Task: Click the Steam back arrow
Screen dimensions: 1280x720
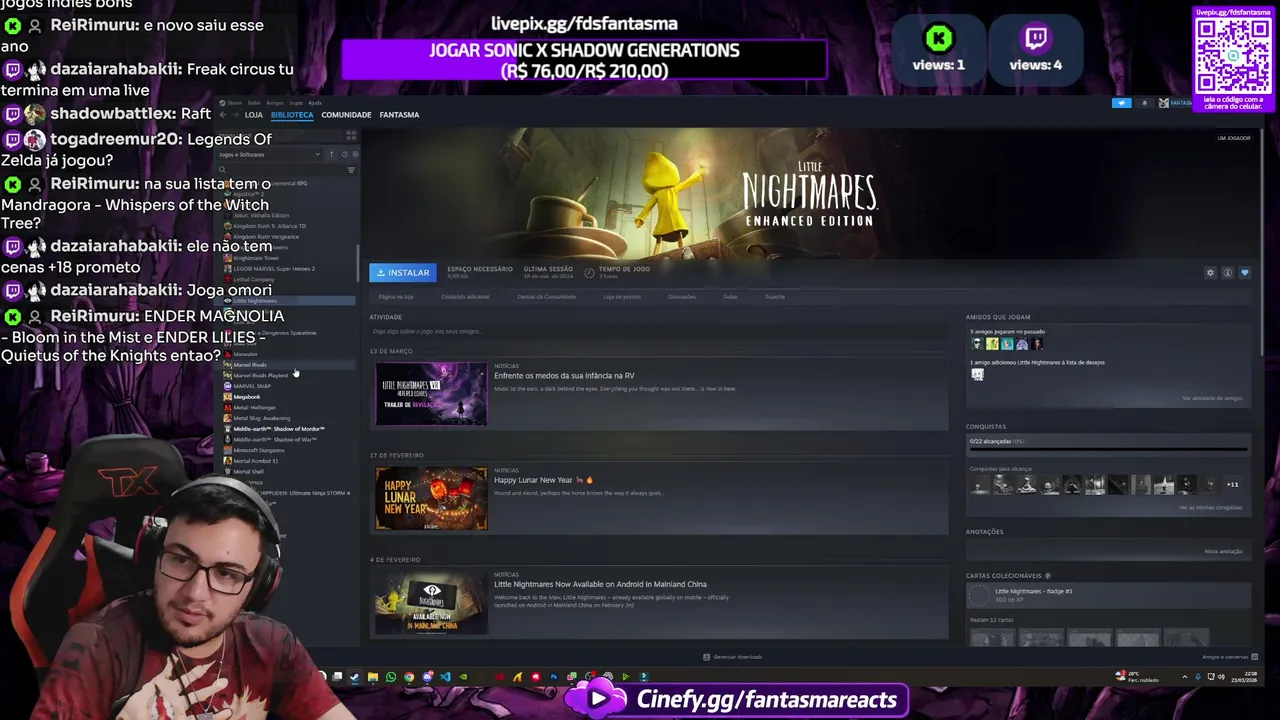Action: [222, 115]
